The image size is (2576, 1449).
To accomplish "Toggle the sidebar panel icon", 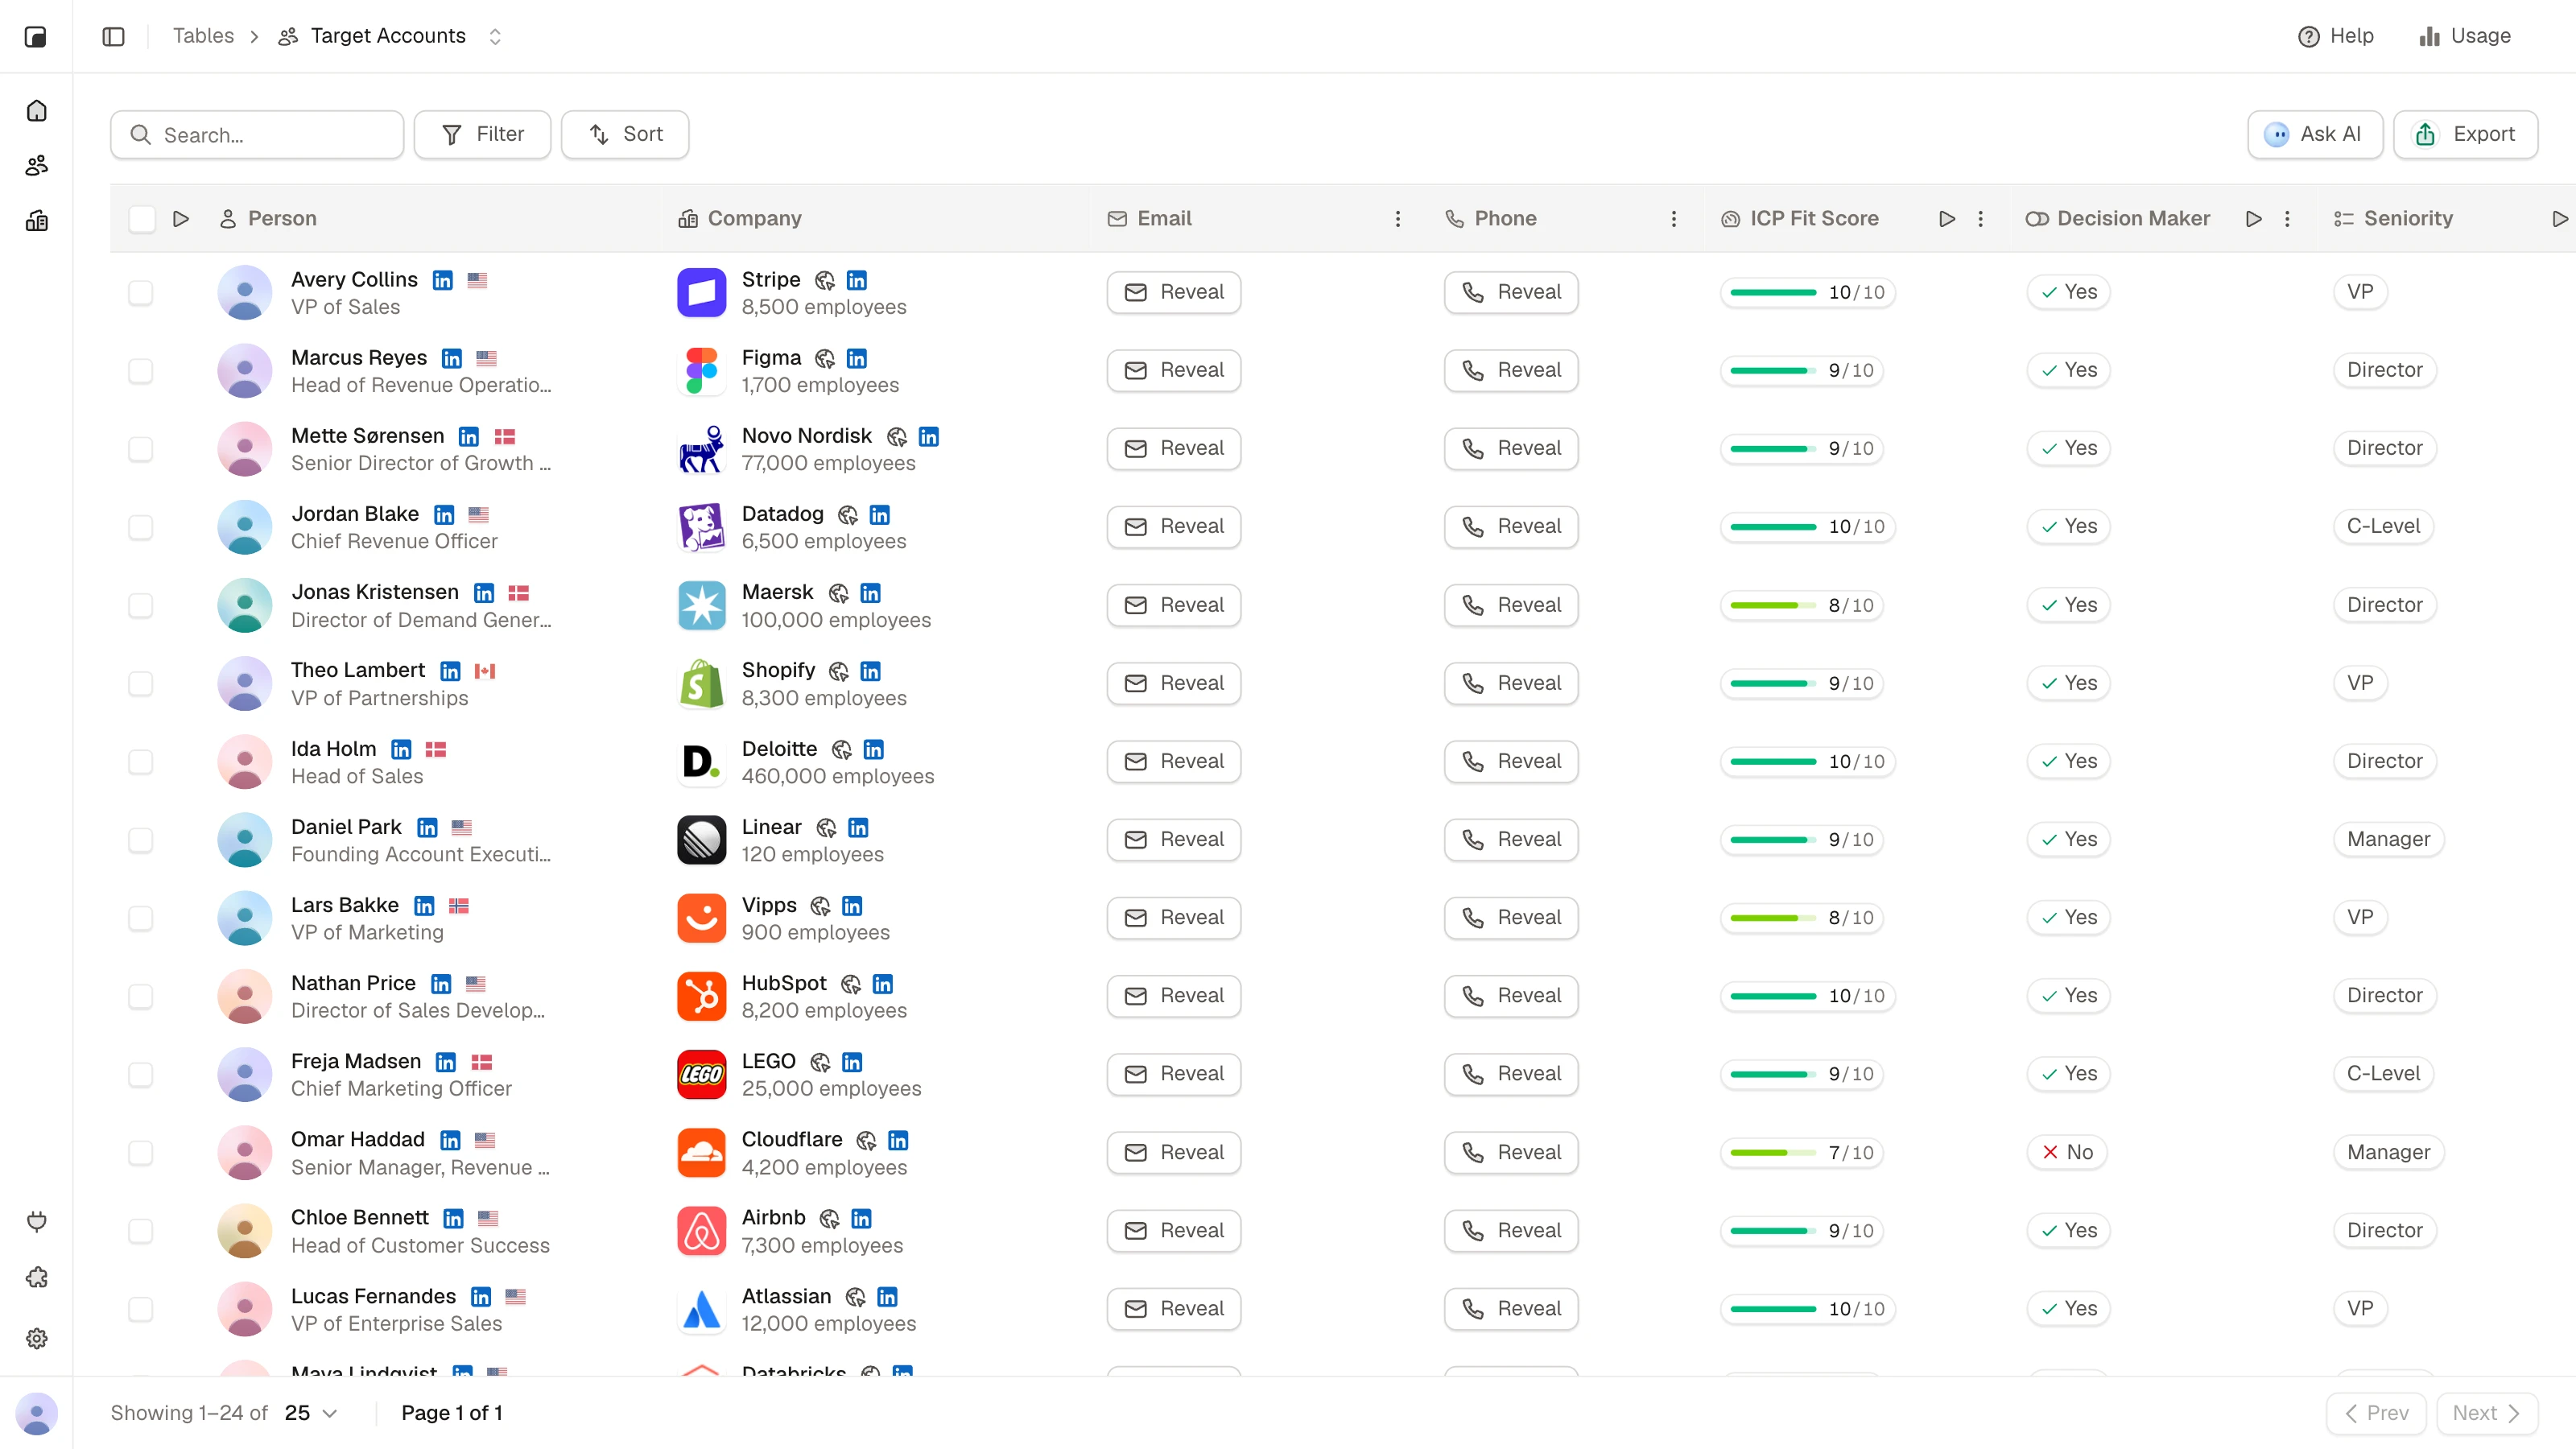I will click(x=113, y=36).
